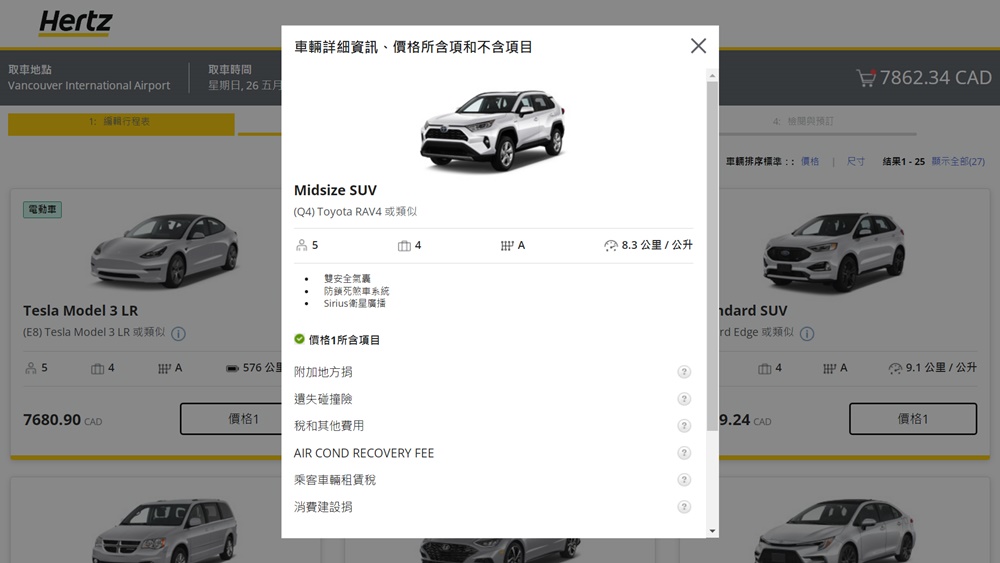Click the 遺失碰撞險 item text

tap(323, 399)
